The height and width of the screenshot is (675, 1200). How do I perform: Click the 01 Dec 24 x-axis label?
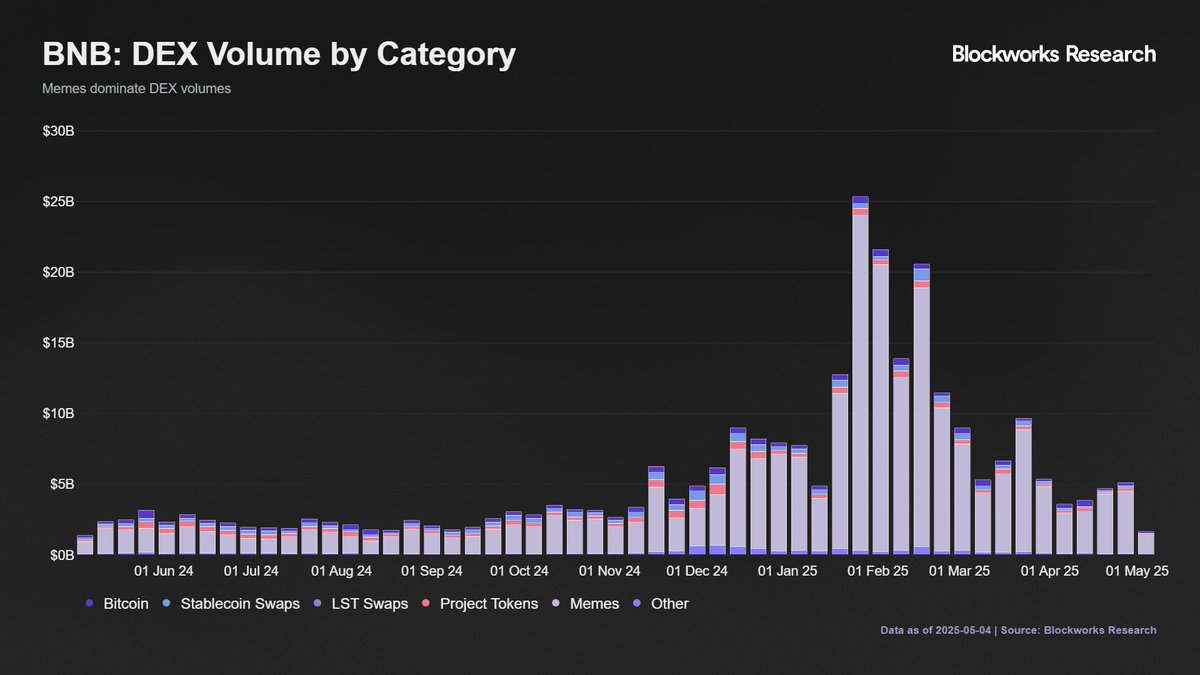(x=698, y=572)
